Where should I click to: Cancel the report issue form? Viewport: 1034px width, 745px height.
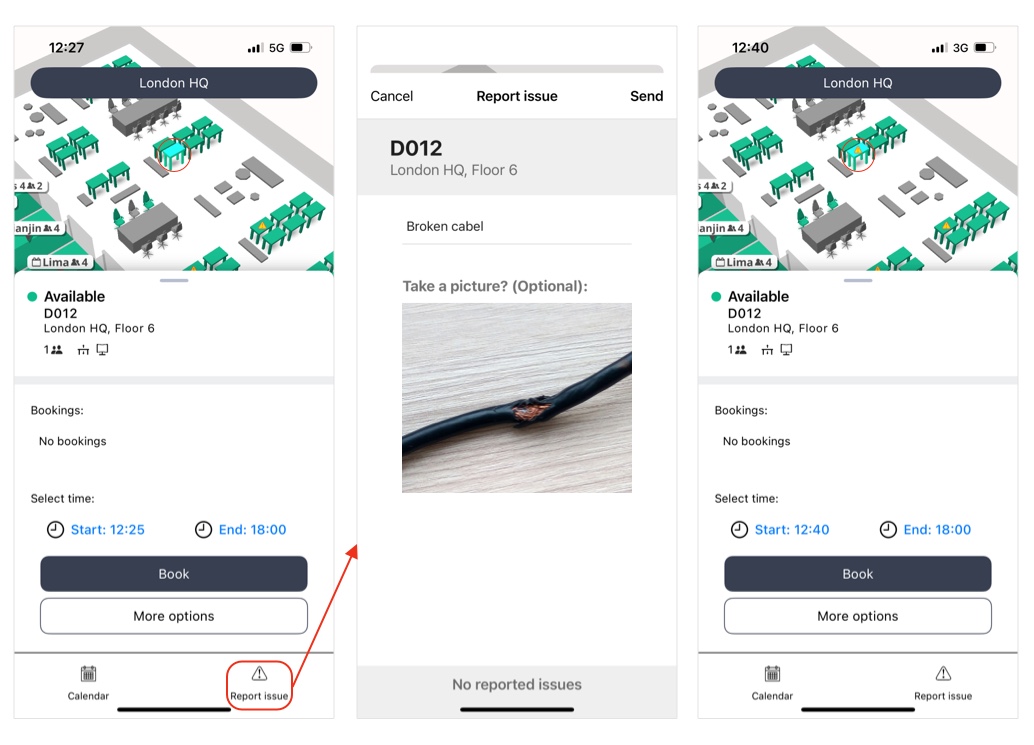pyautogui.click(x=392, y=96)
